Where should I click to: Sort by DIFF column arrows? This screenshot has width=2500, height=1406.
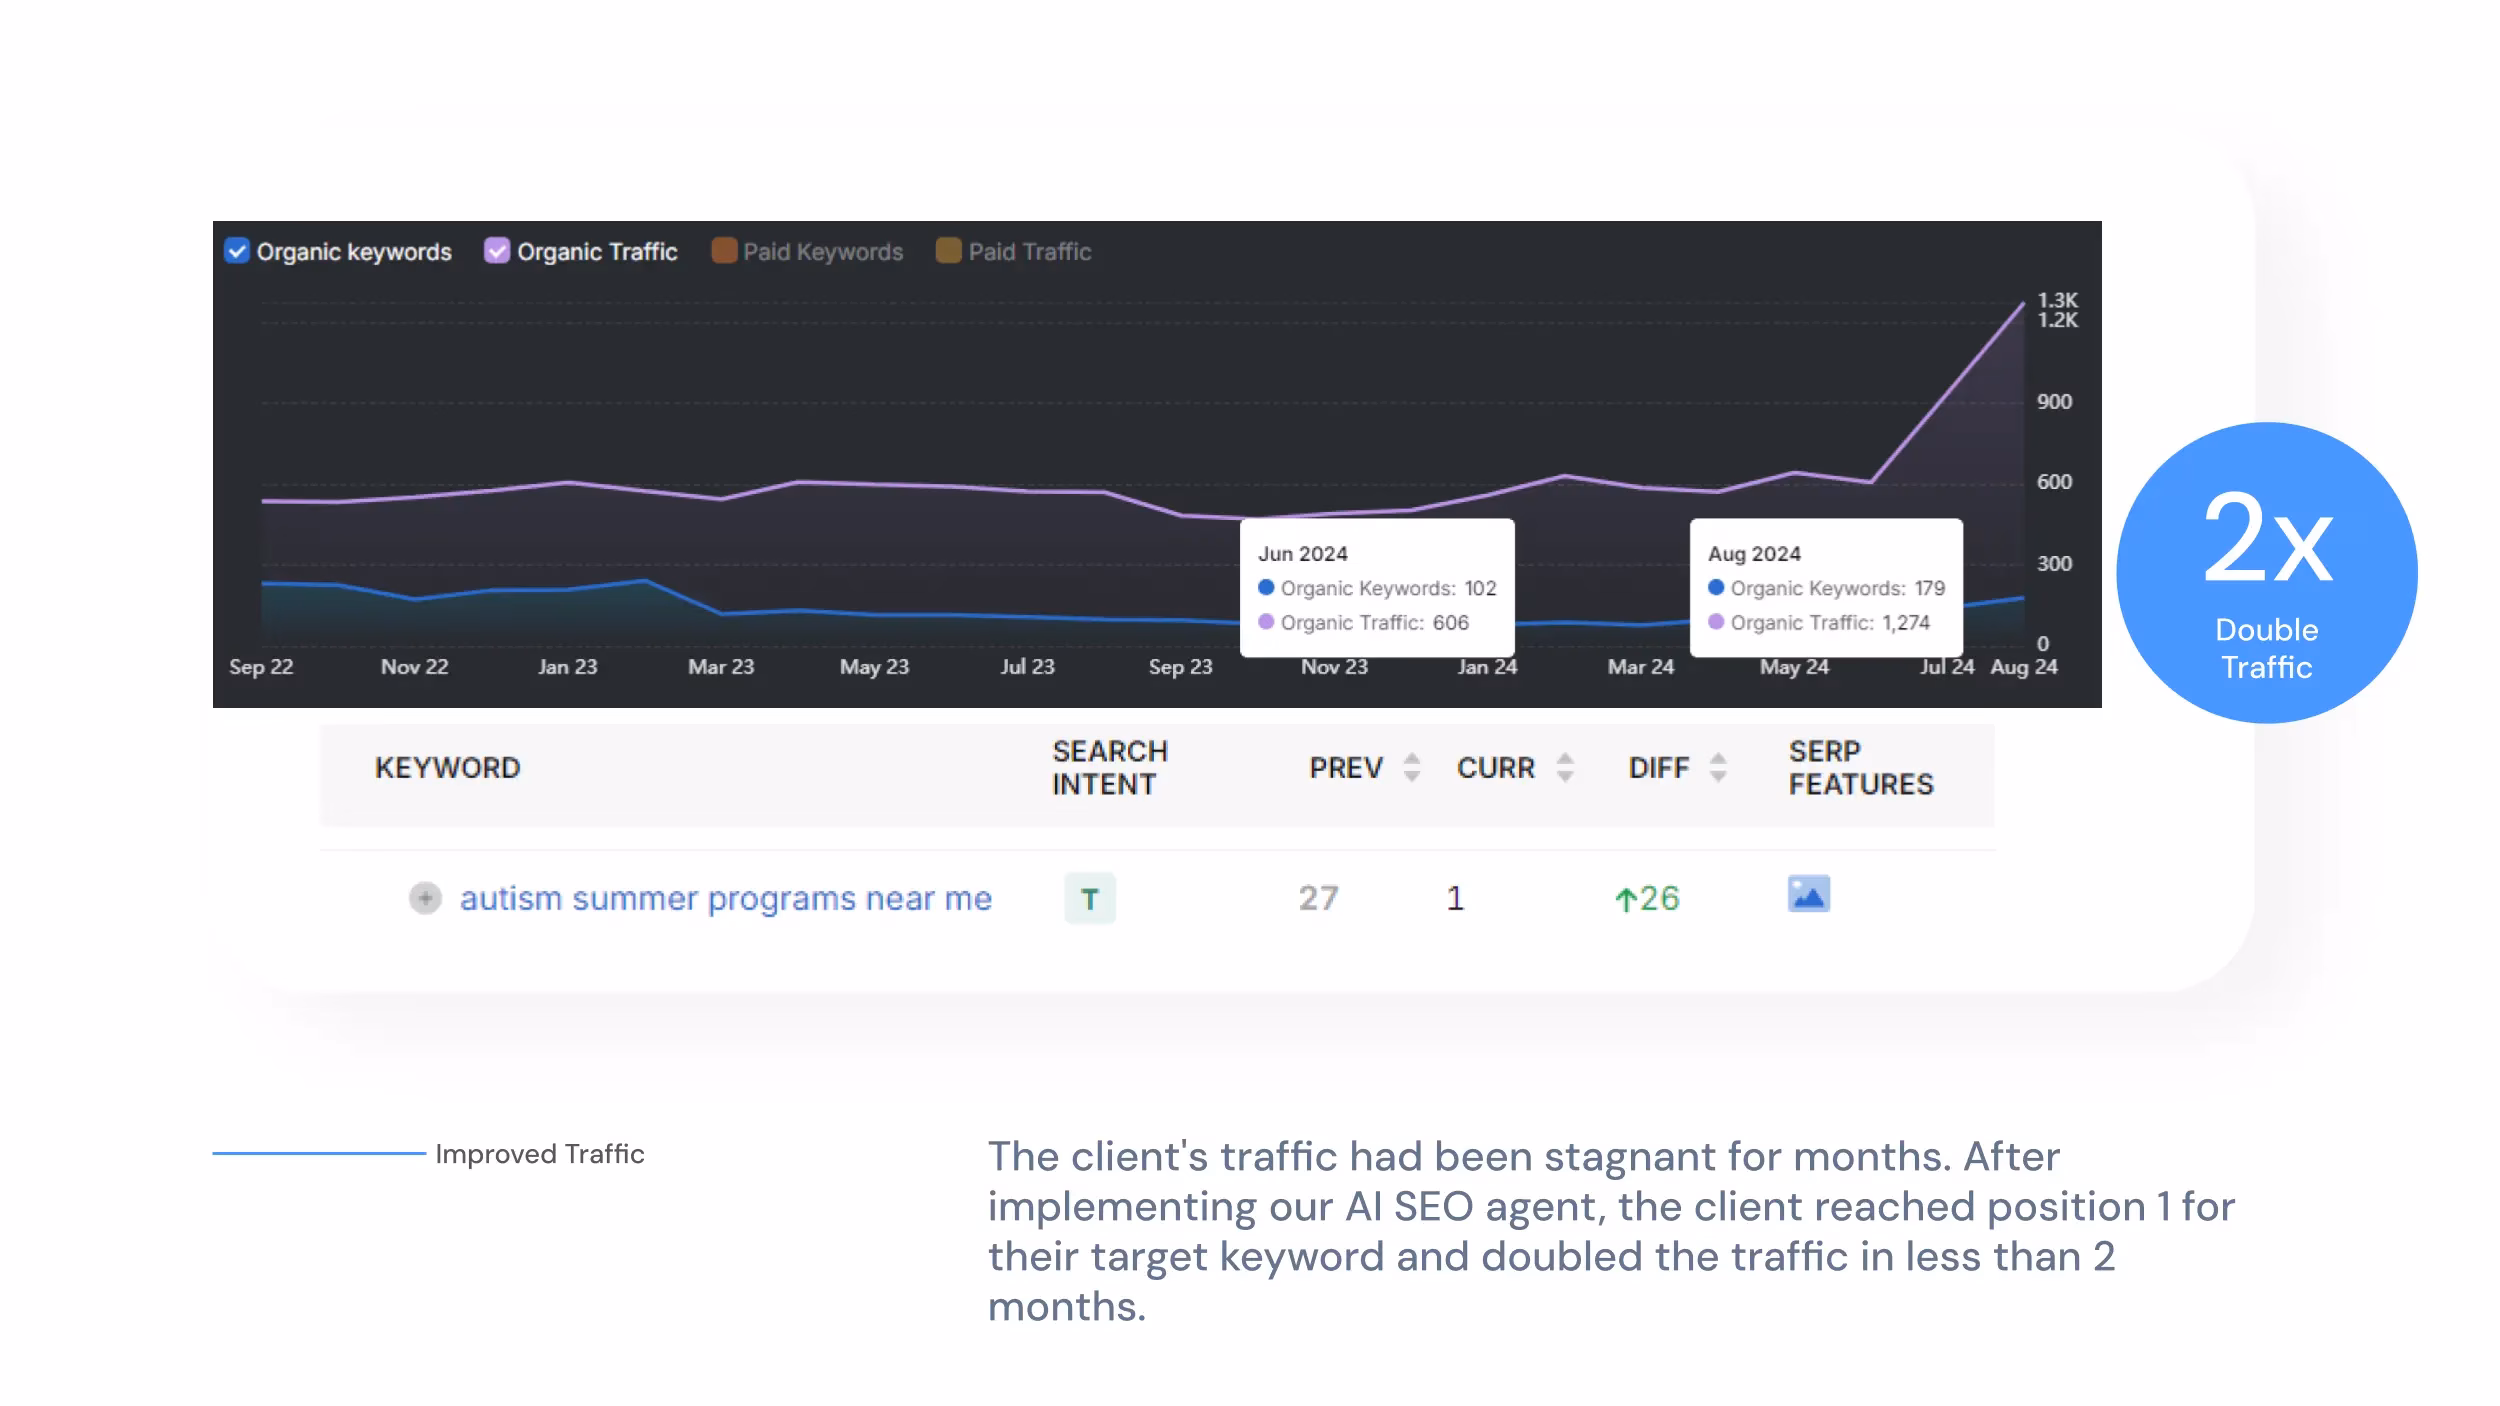1718,768
